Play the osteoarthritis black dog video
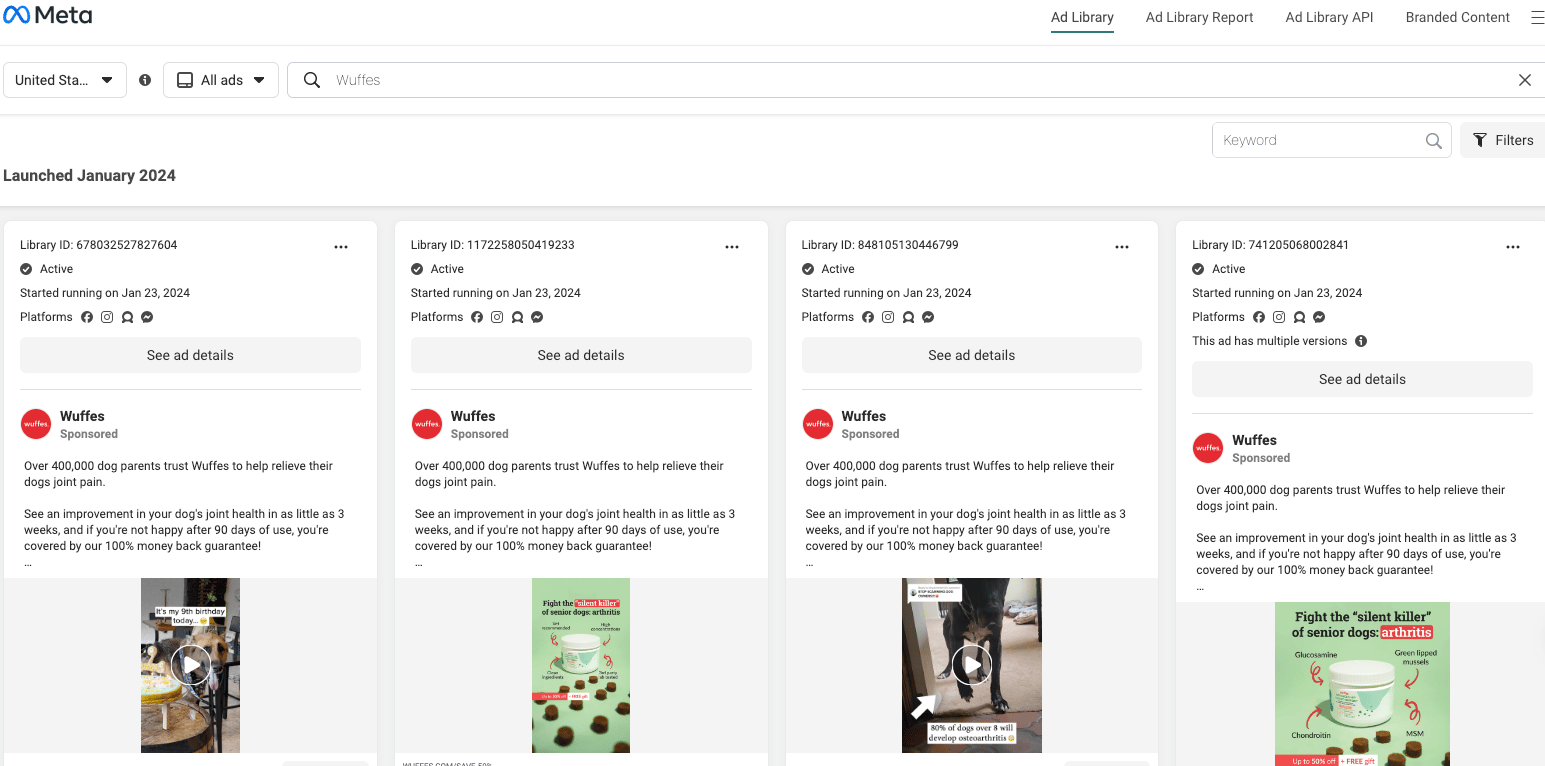Screen dimensions: 1545x766 pos(971,665)
